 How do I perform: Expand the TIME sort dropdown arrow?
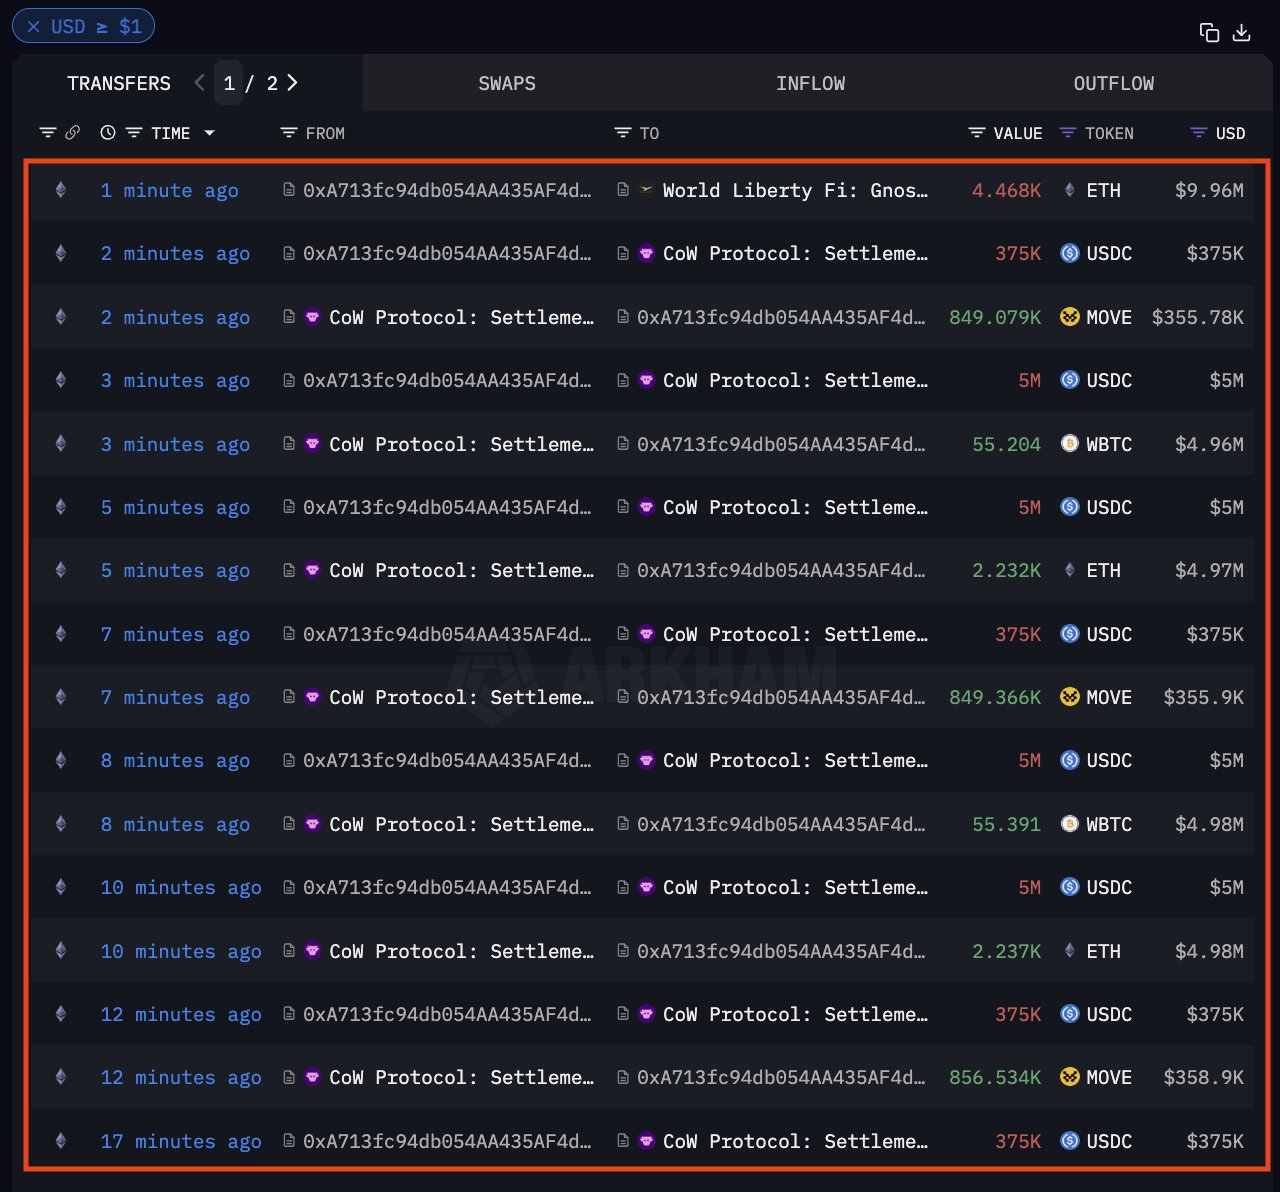tap(209, 133)
